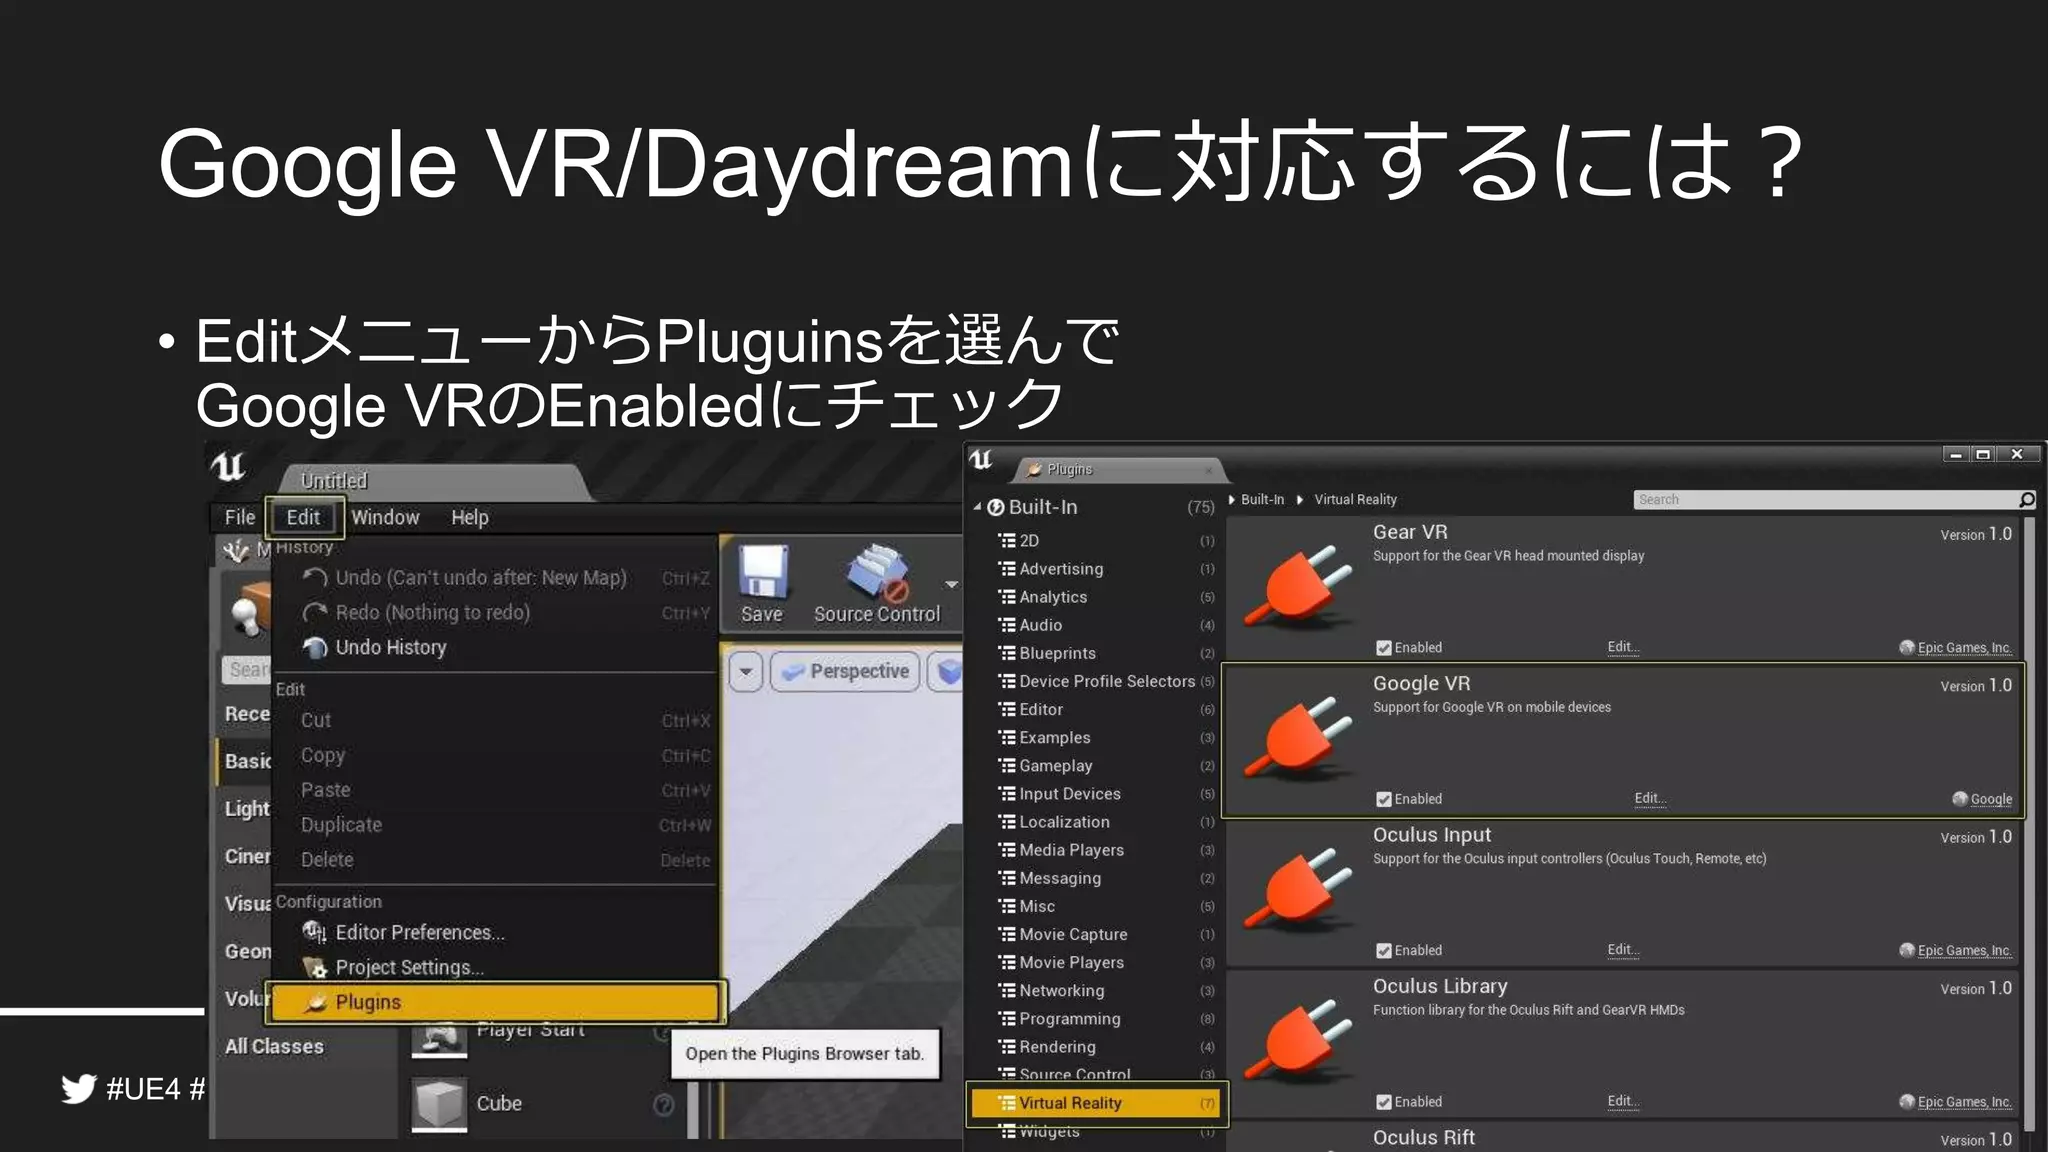The width and height of the screenshot is (2048, 1152).
Task: Select the Virtual Reality category
Action: coord(1096,1103)
